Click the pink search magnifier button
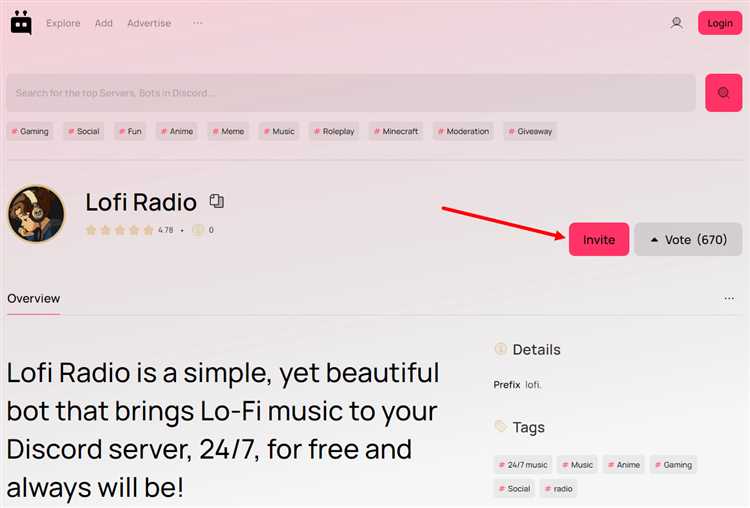This screenshot has height=508, width=750. point(723,93)
